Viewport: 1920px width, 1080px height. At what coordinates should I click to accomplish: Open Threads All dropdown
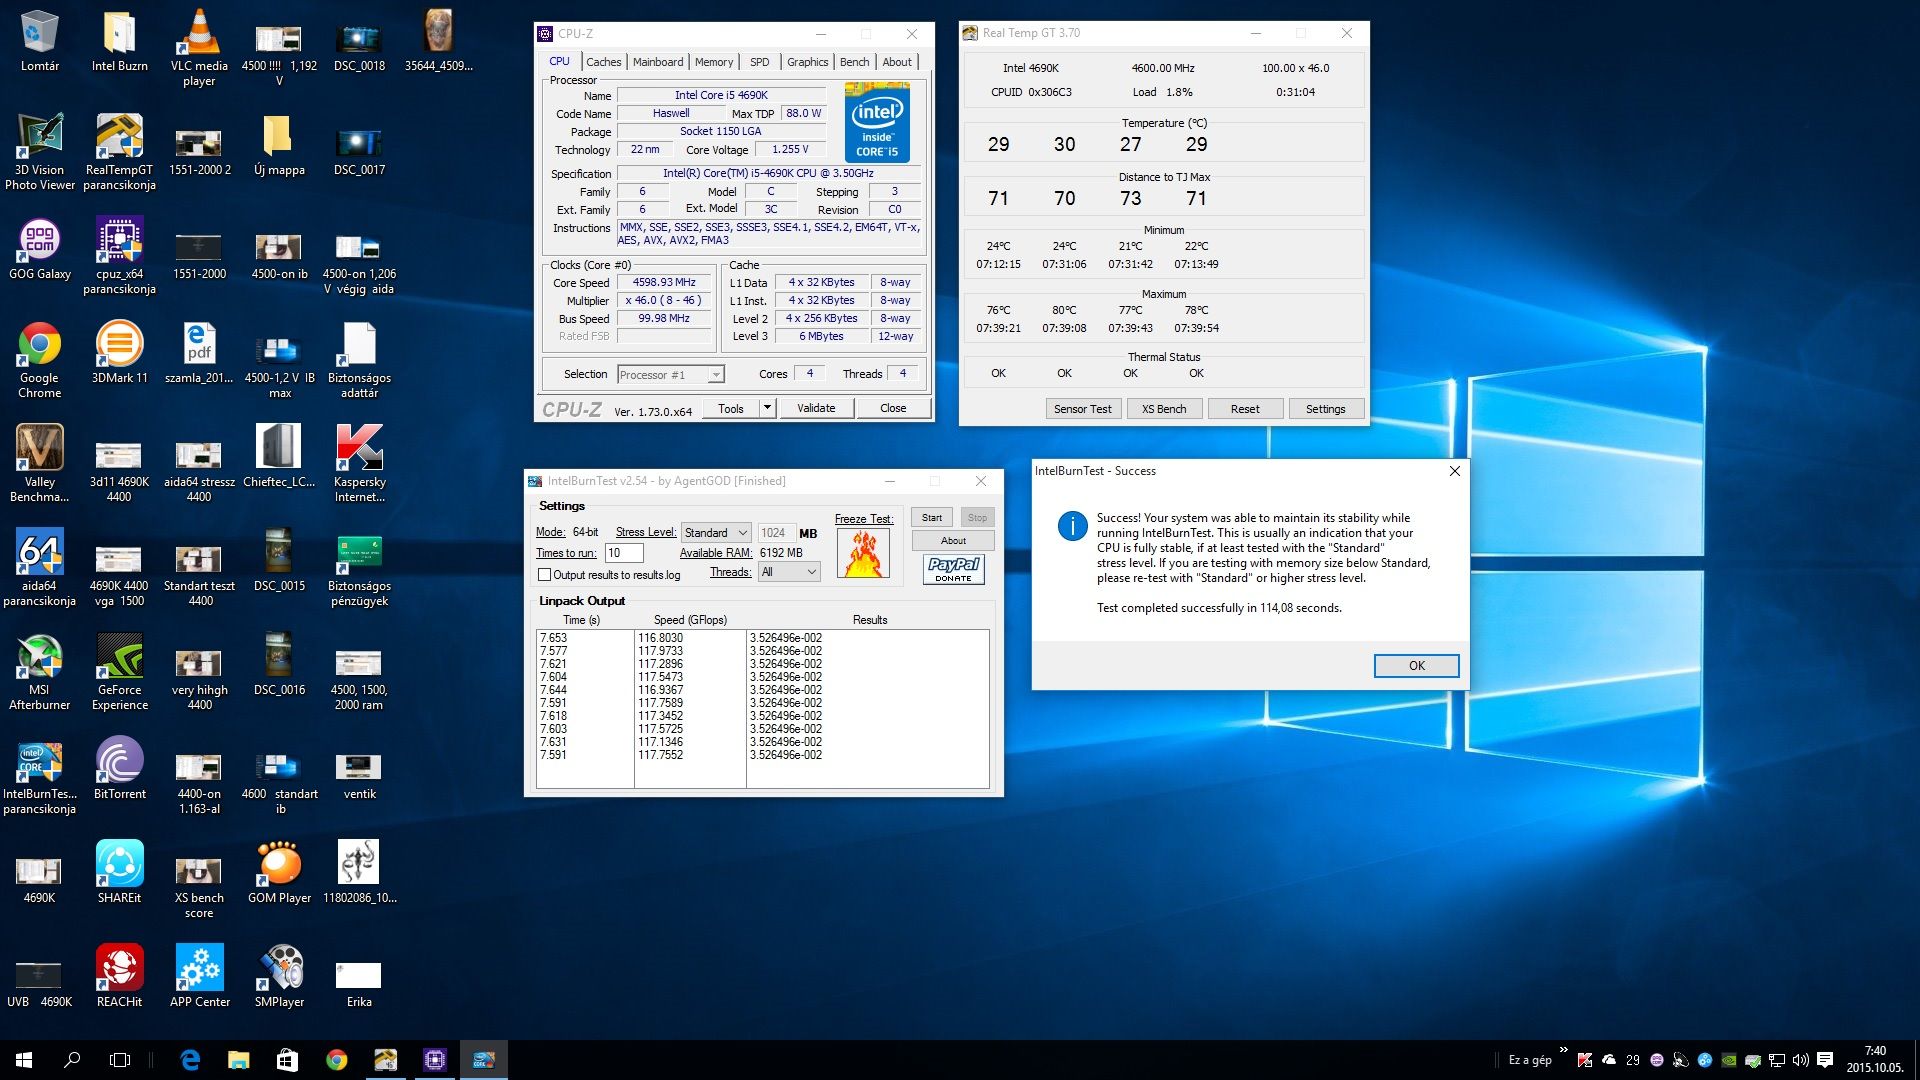(789, 572)
